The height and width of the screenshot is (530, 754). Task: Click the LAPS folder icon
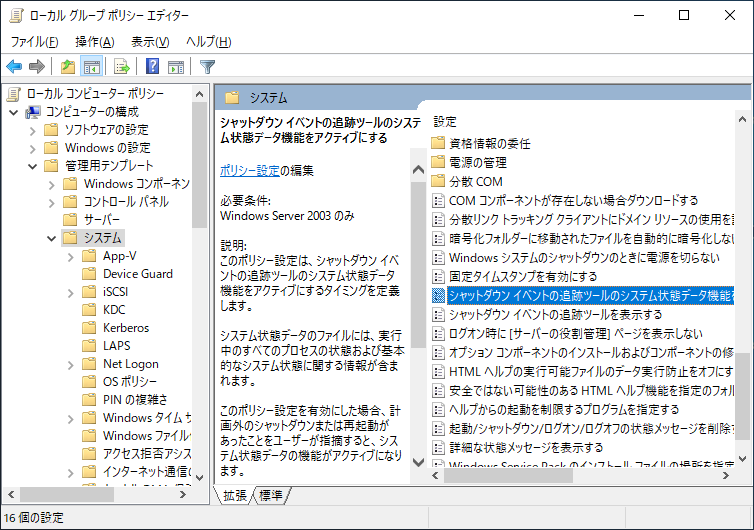click(89, 345)
